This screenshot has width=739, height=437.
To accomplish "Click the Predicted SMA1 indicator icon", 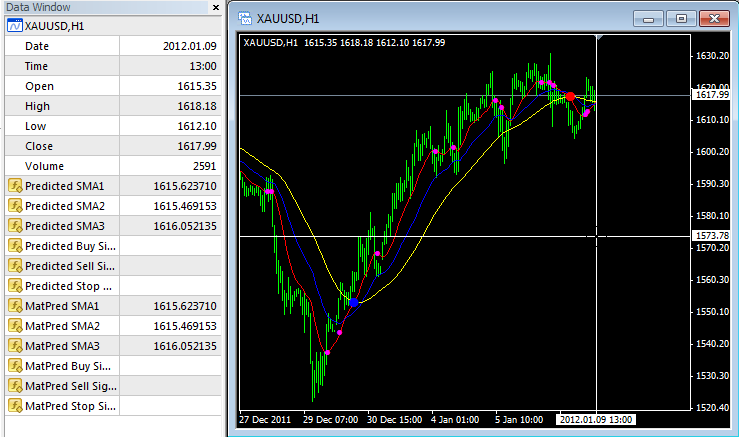I will click(x=15, y=186).
